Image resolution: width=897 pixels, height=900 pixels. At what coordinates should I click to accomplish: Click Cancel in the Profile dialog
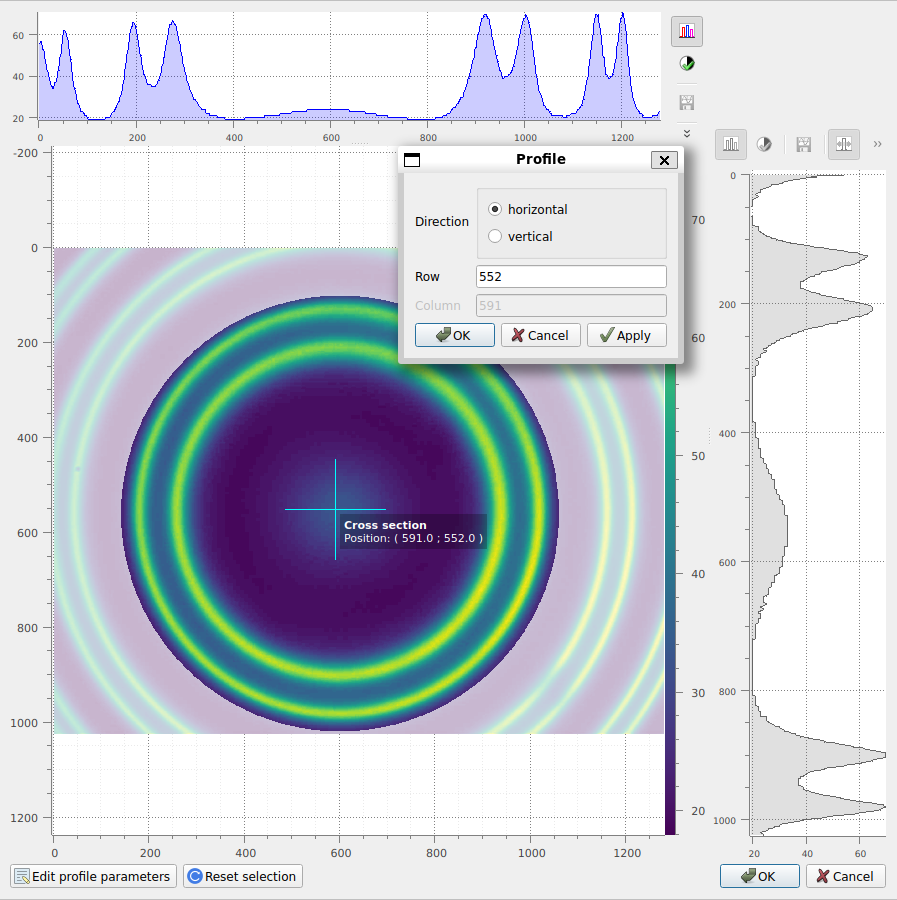(541, 335)
